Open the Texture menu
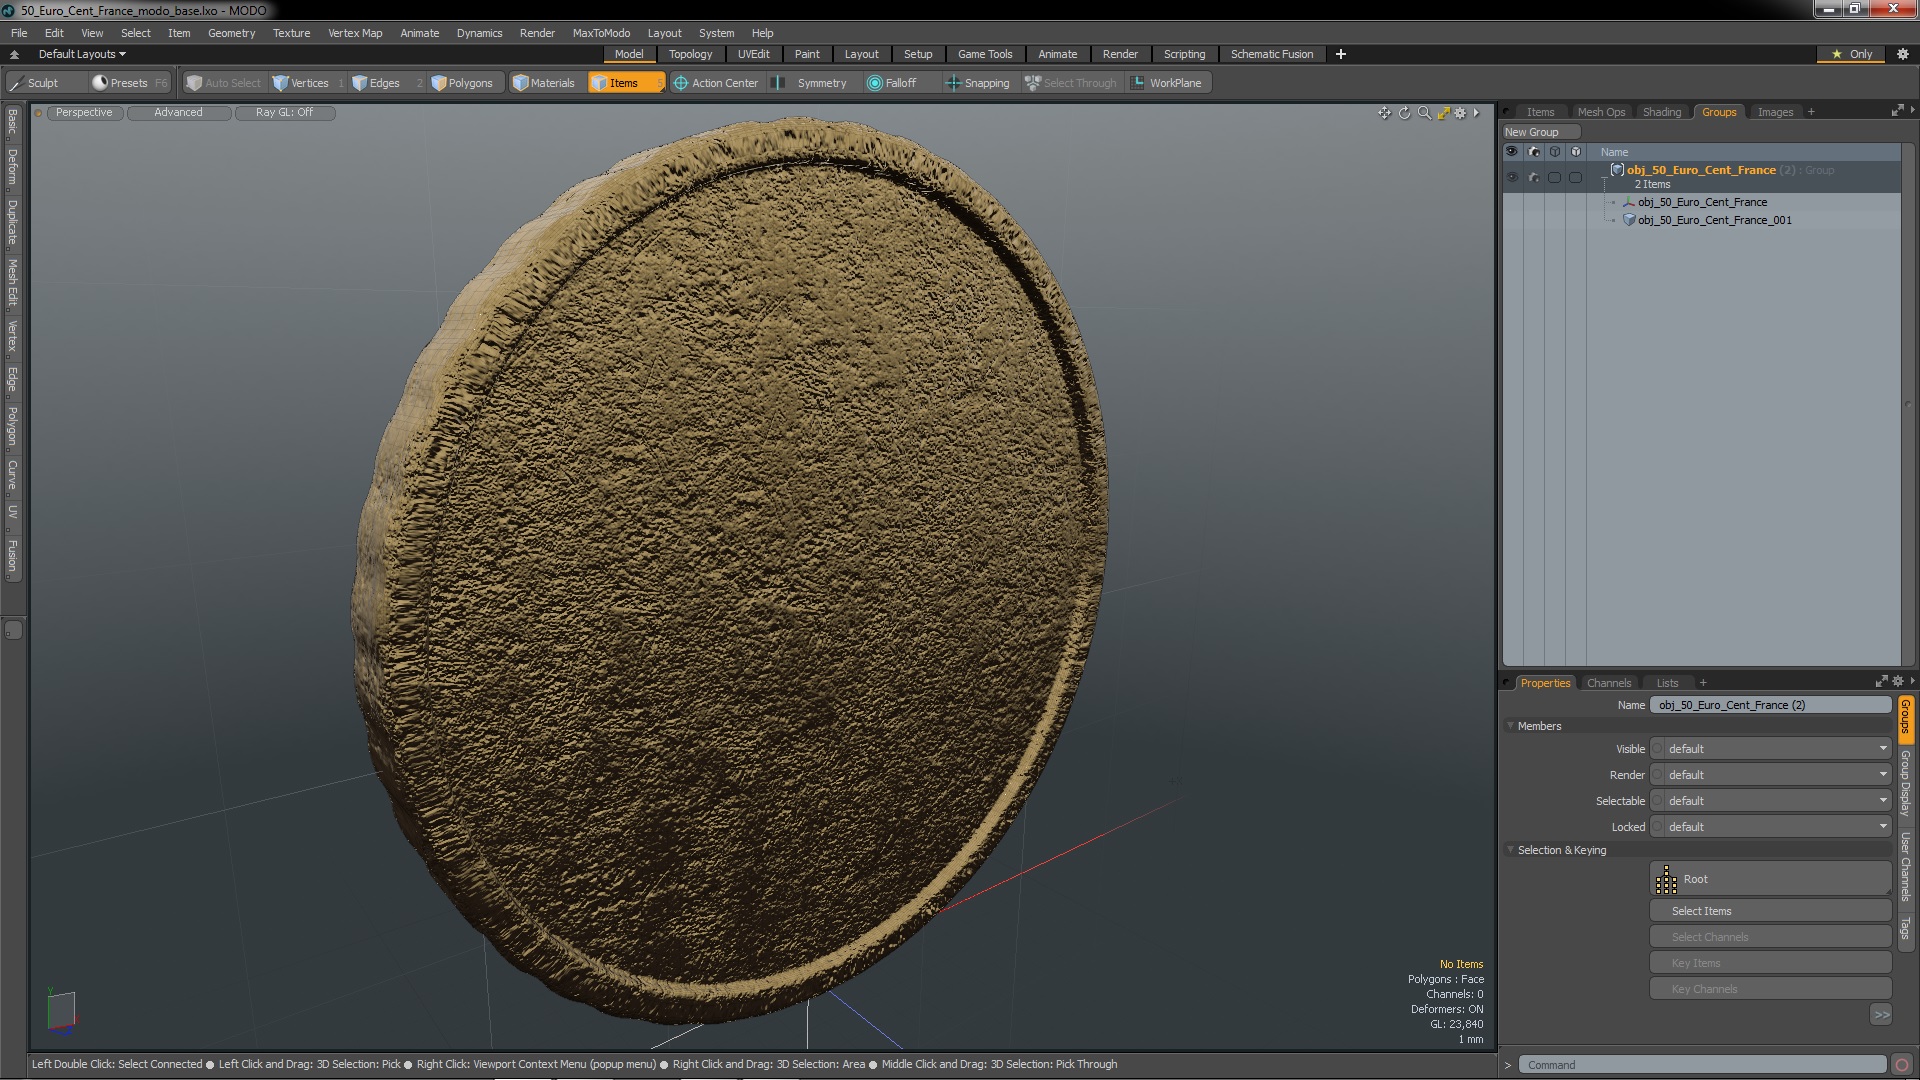This screenshot has width=1920, height=1080. point(291,33)
